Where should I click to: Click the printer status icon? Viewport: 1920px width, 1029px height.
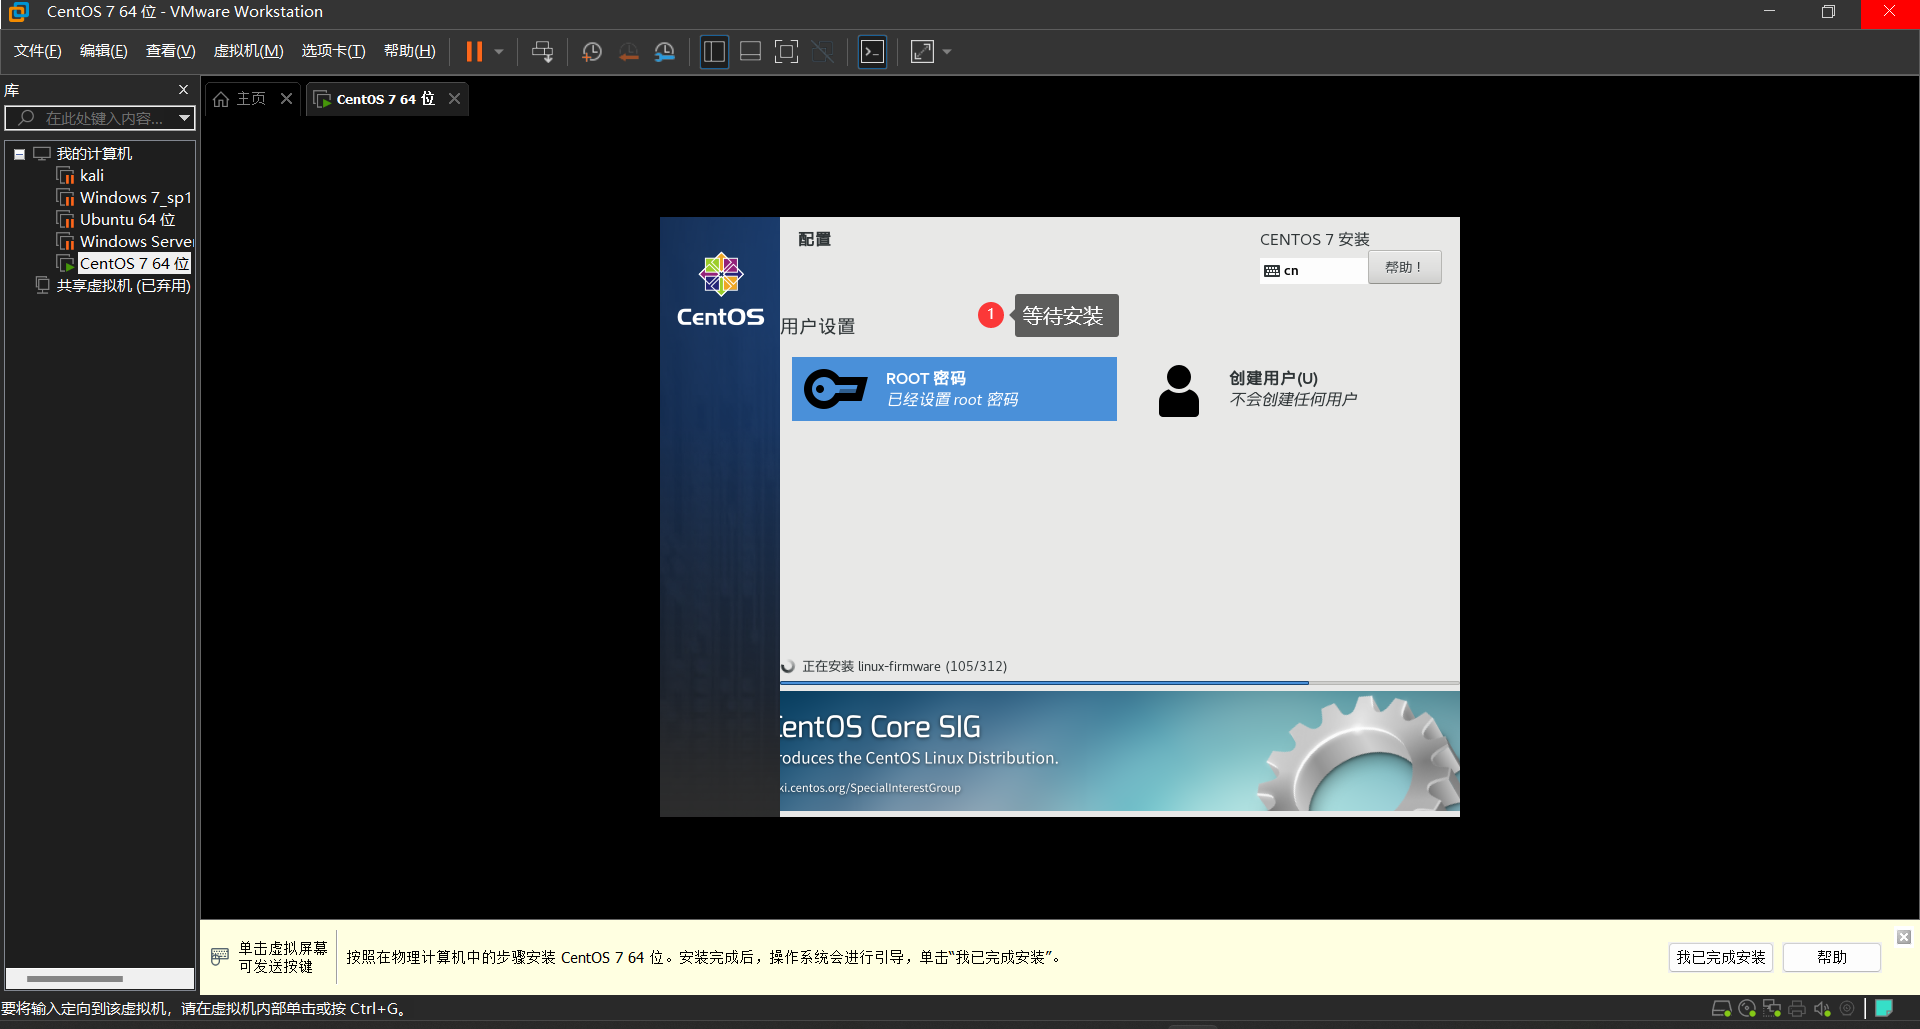(1797, 1009)
